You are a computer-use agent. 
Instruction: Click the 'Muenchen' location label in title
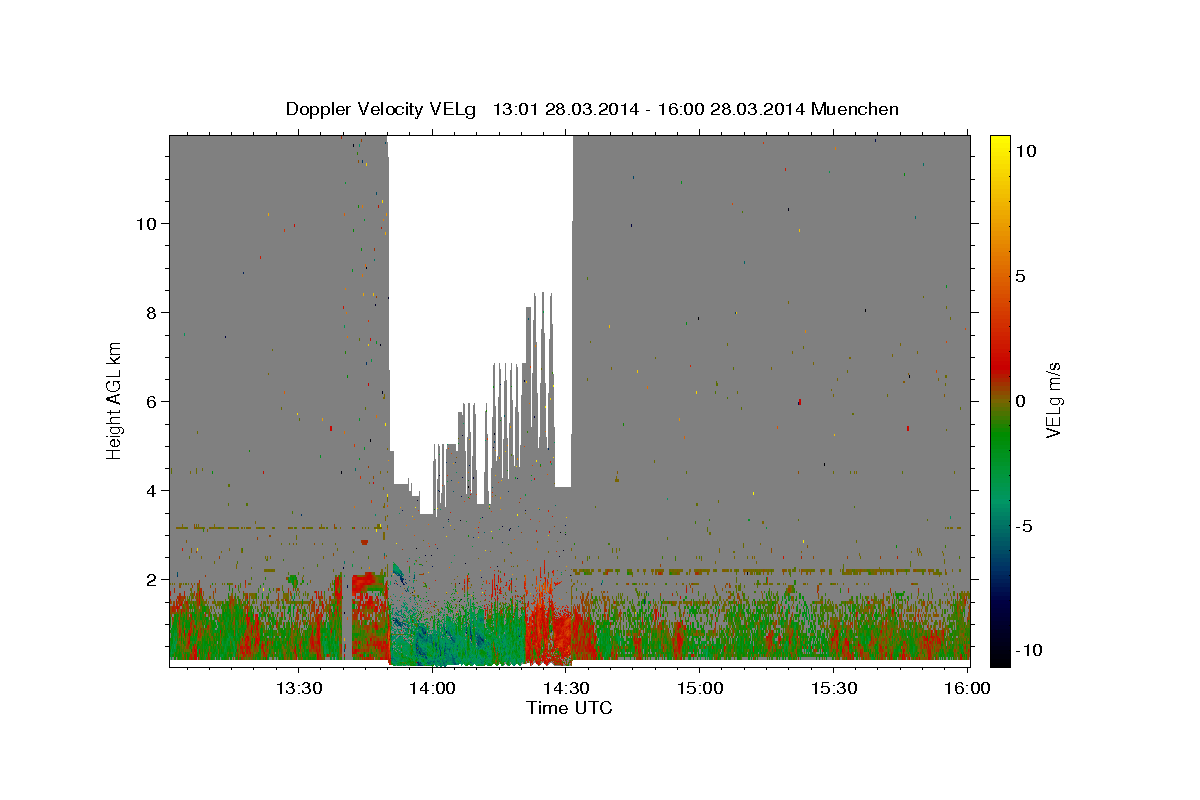pos(855,109)
